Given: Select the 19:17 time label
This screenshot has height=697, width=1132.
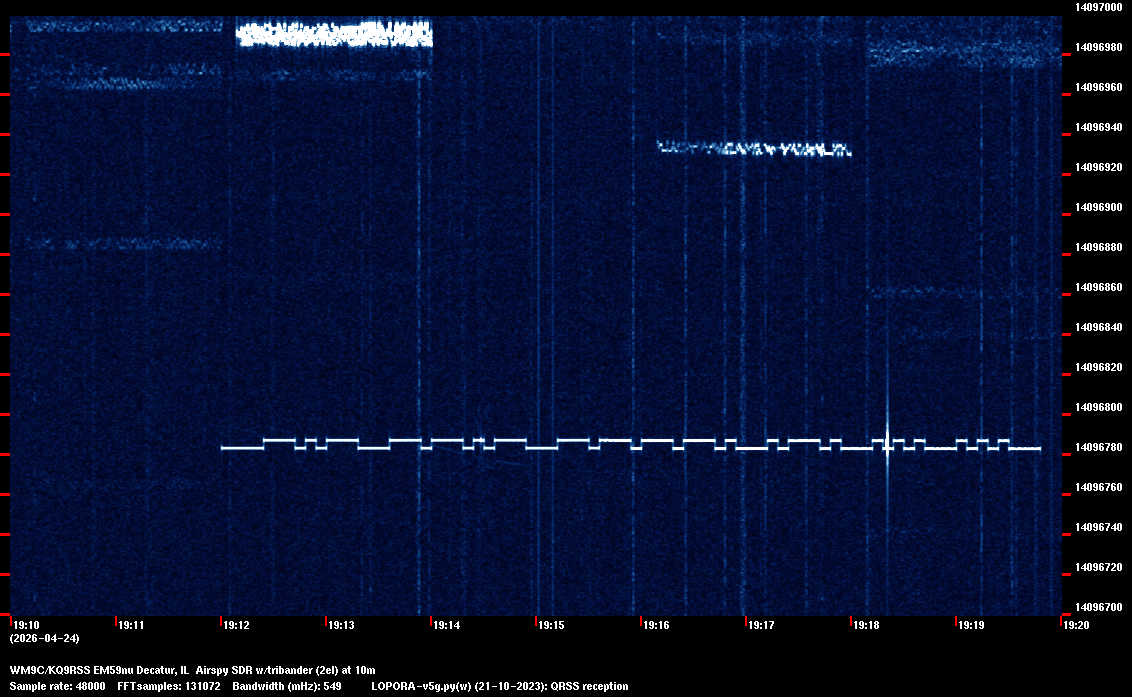Looking at the screenshot, I should pyautogui.click(x=761, y=625).
